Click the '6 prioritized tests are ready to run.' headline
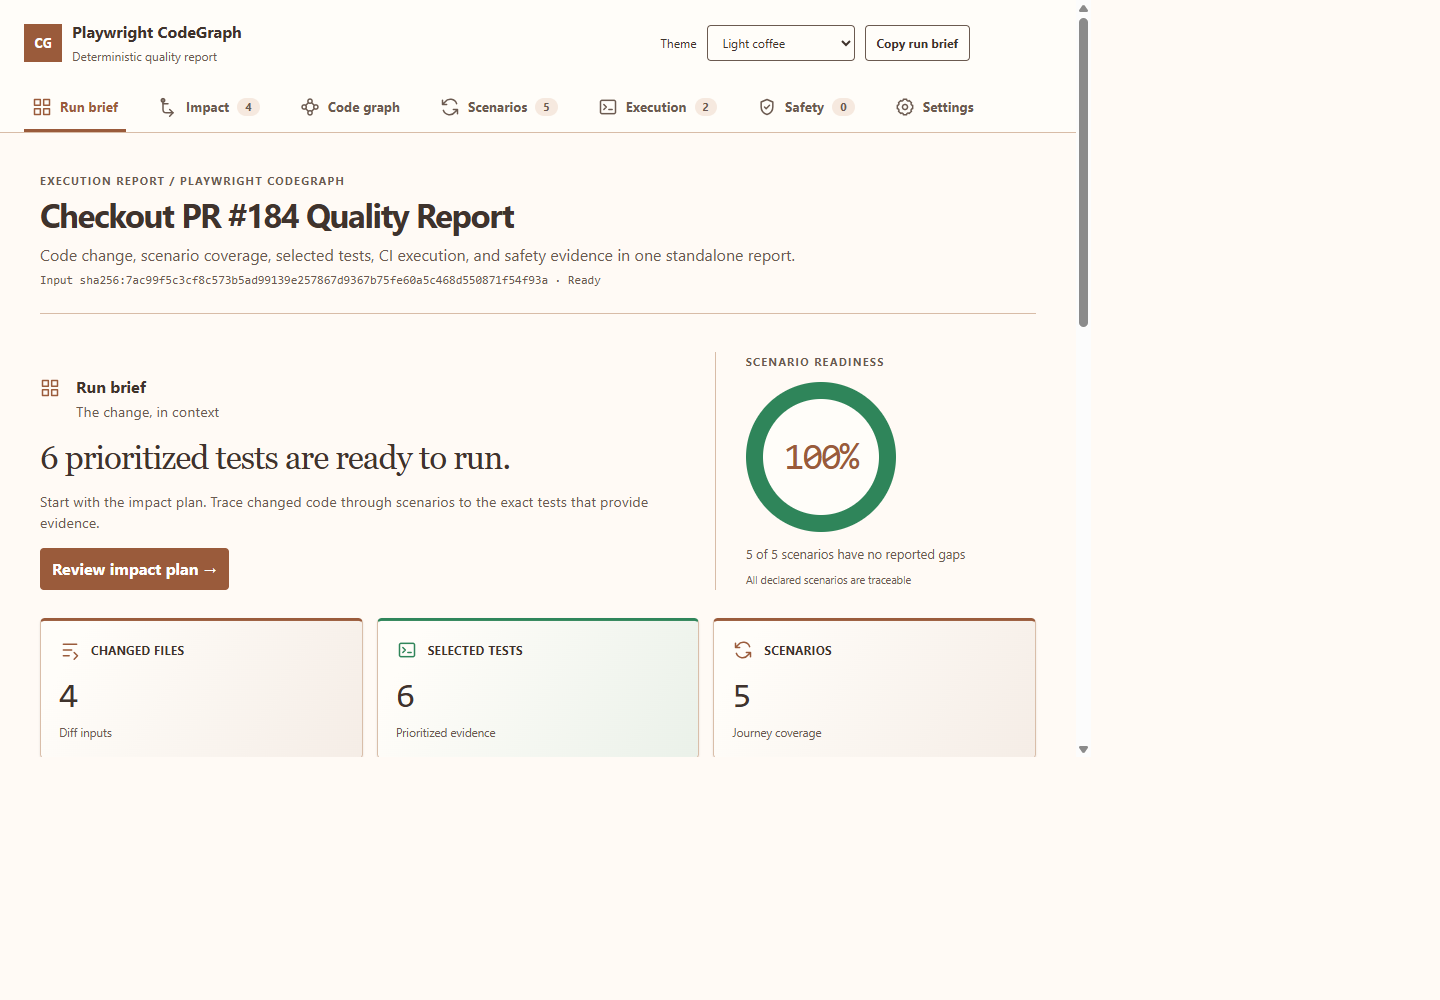The image size is (1440, 1000). coord(275,458)
